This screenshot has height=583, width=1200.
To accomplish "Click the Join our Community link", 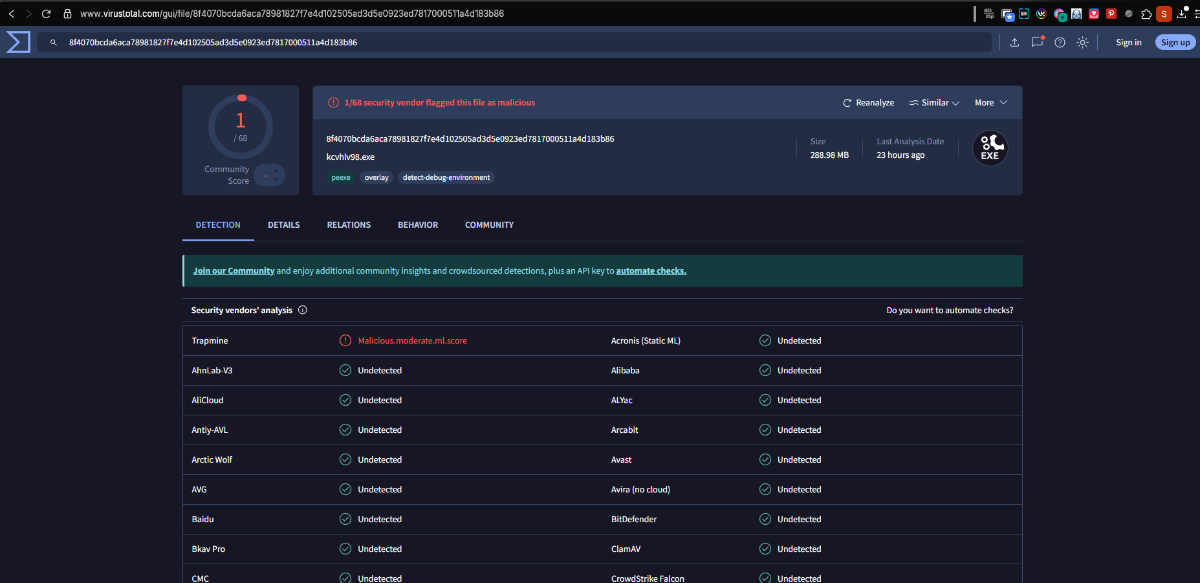I will point(233,271).
